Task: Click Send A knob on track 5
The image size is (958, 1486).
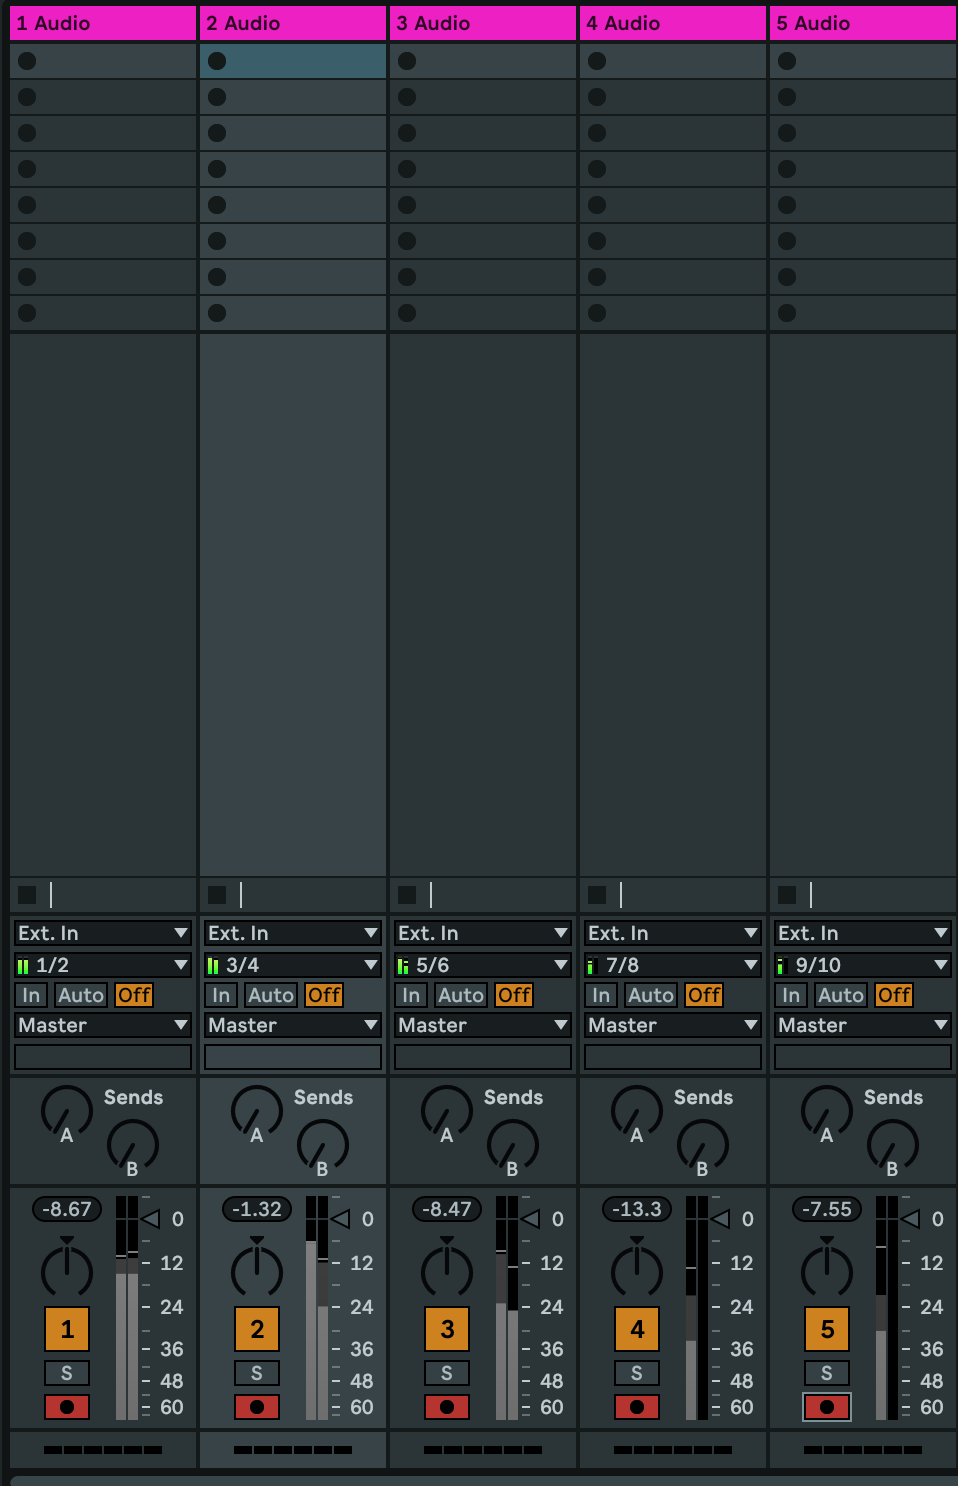Action: click(x=826, y=1112)
